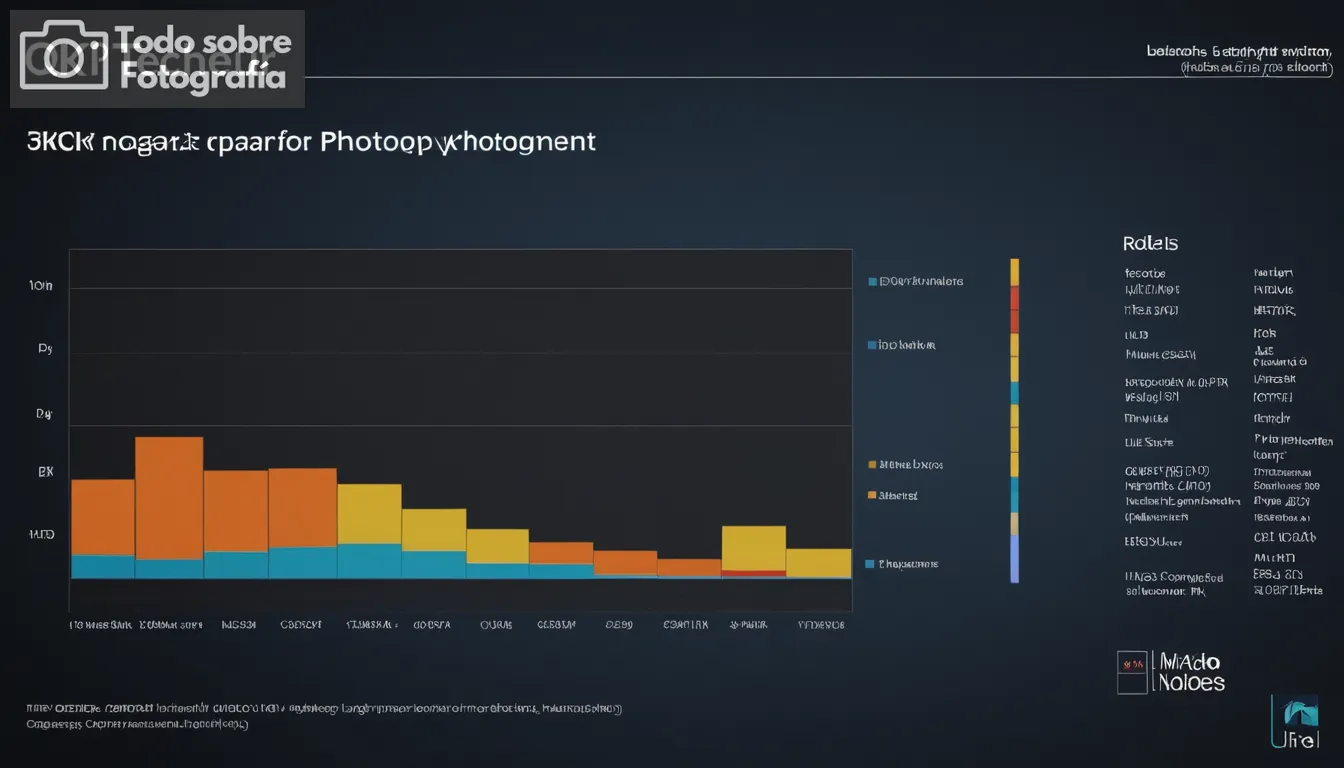Select the tallest orange bar in the chart
The width and height of the screenshot is (1344, 768).
point(169,498)
